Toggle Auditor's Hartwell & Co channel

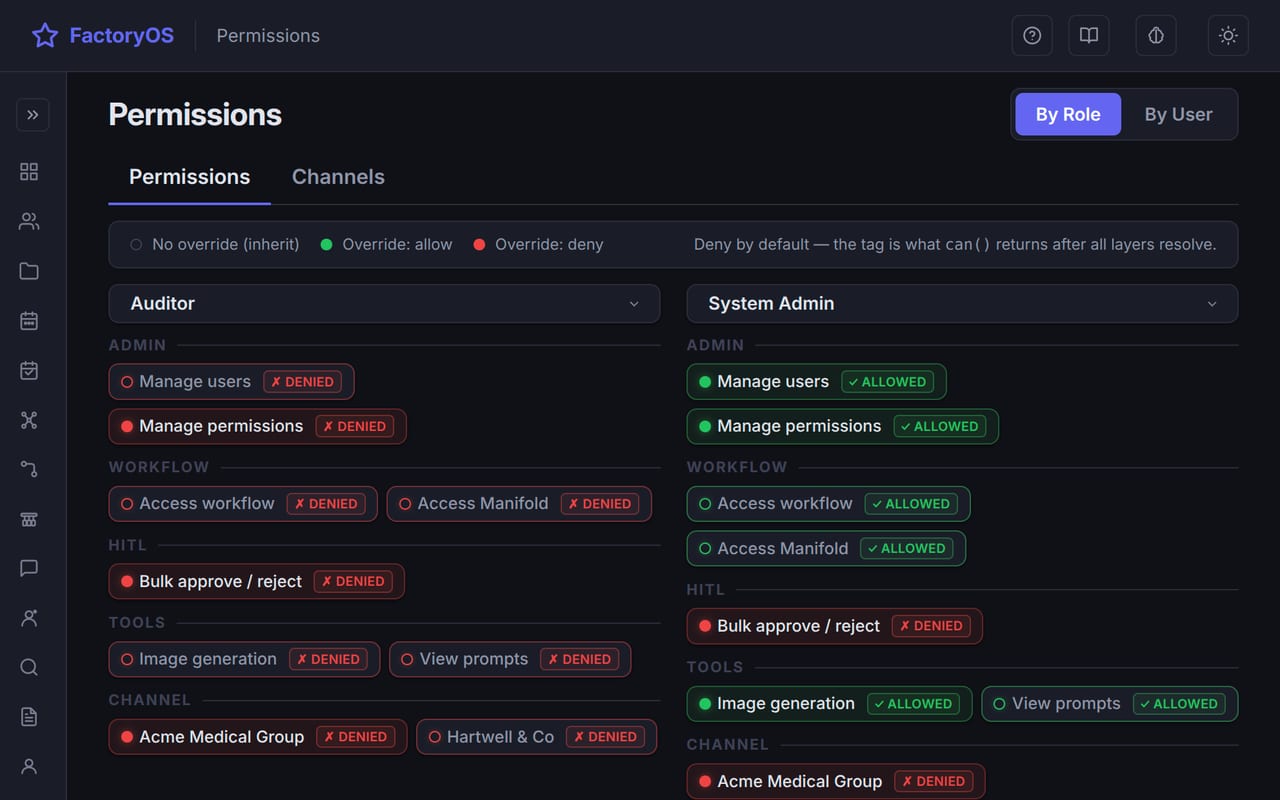tap(536, 737)
